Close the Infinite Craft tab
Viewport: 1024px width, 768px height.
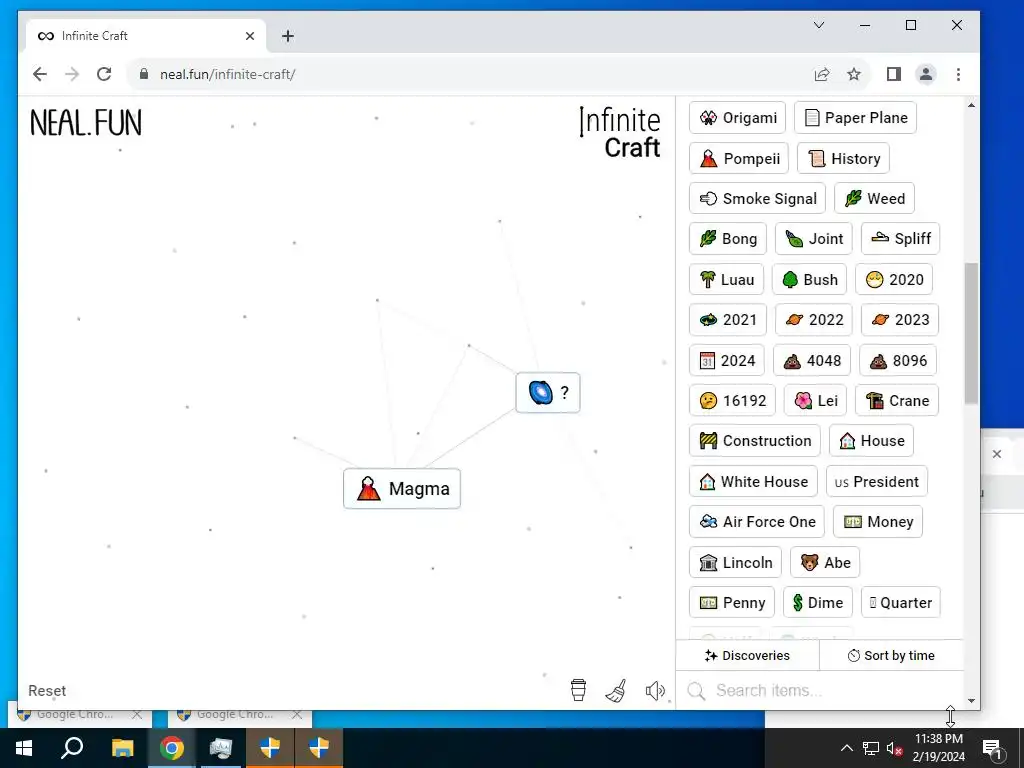(249, 36)
